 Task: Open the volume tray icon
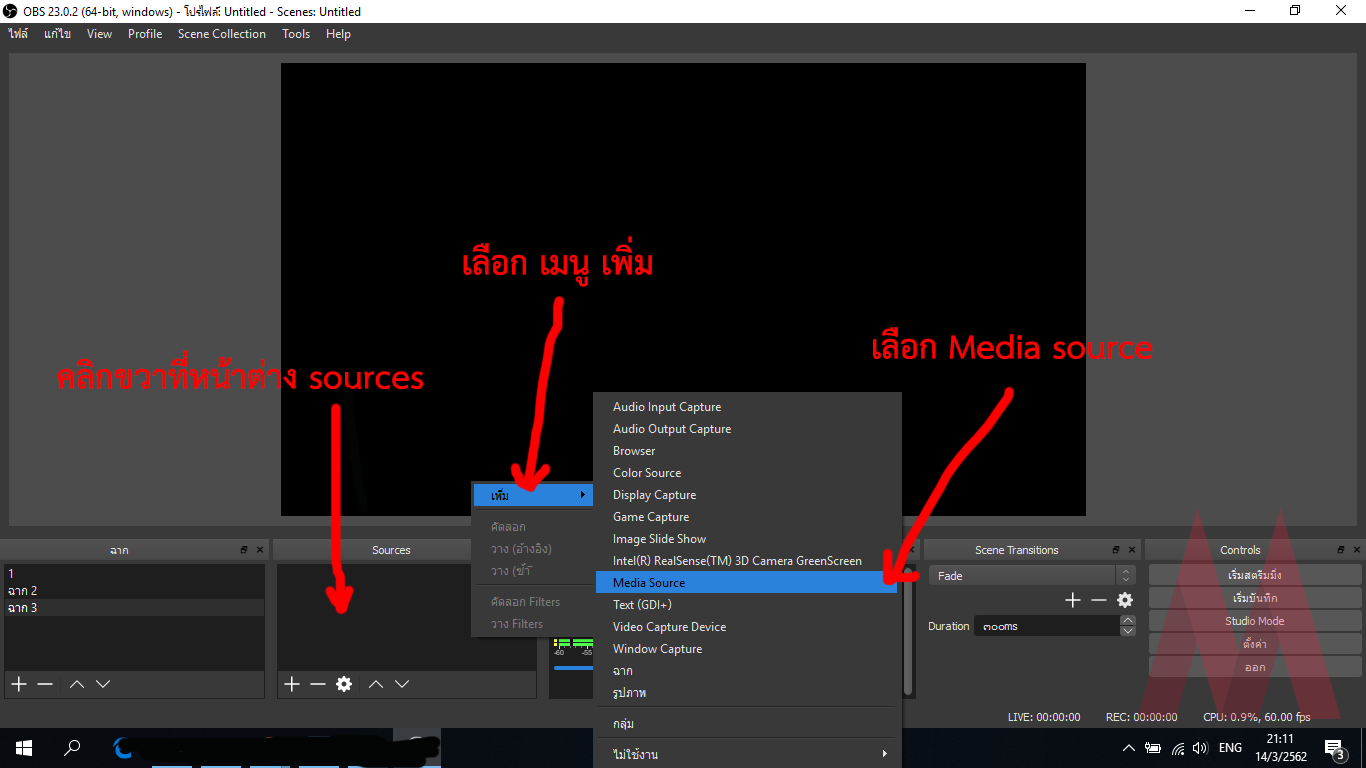click(1200, 748)
